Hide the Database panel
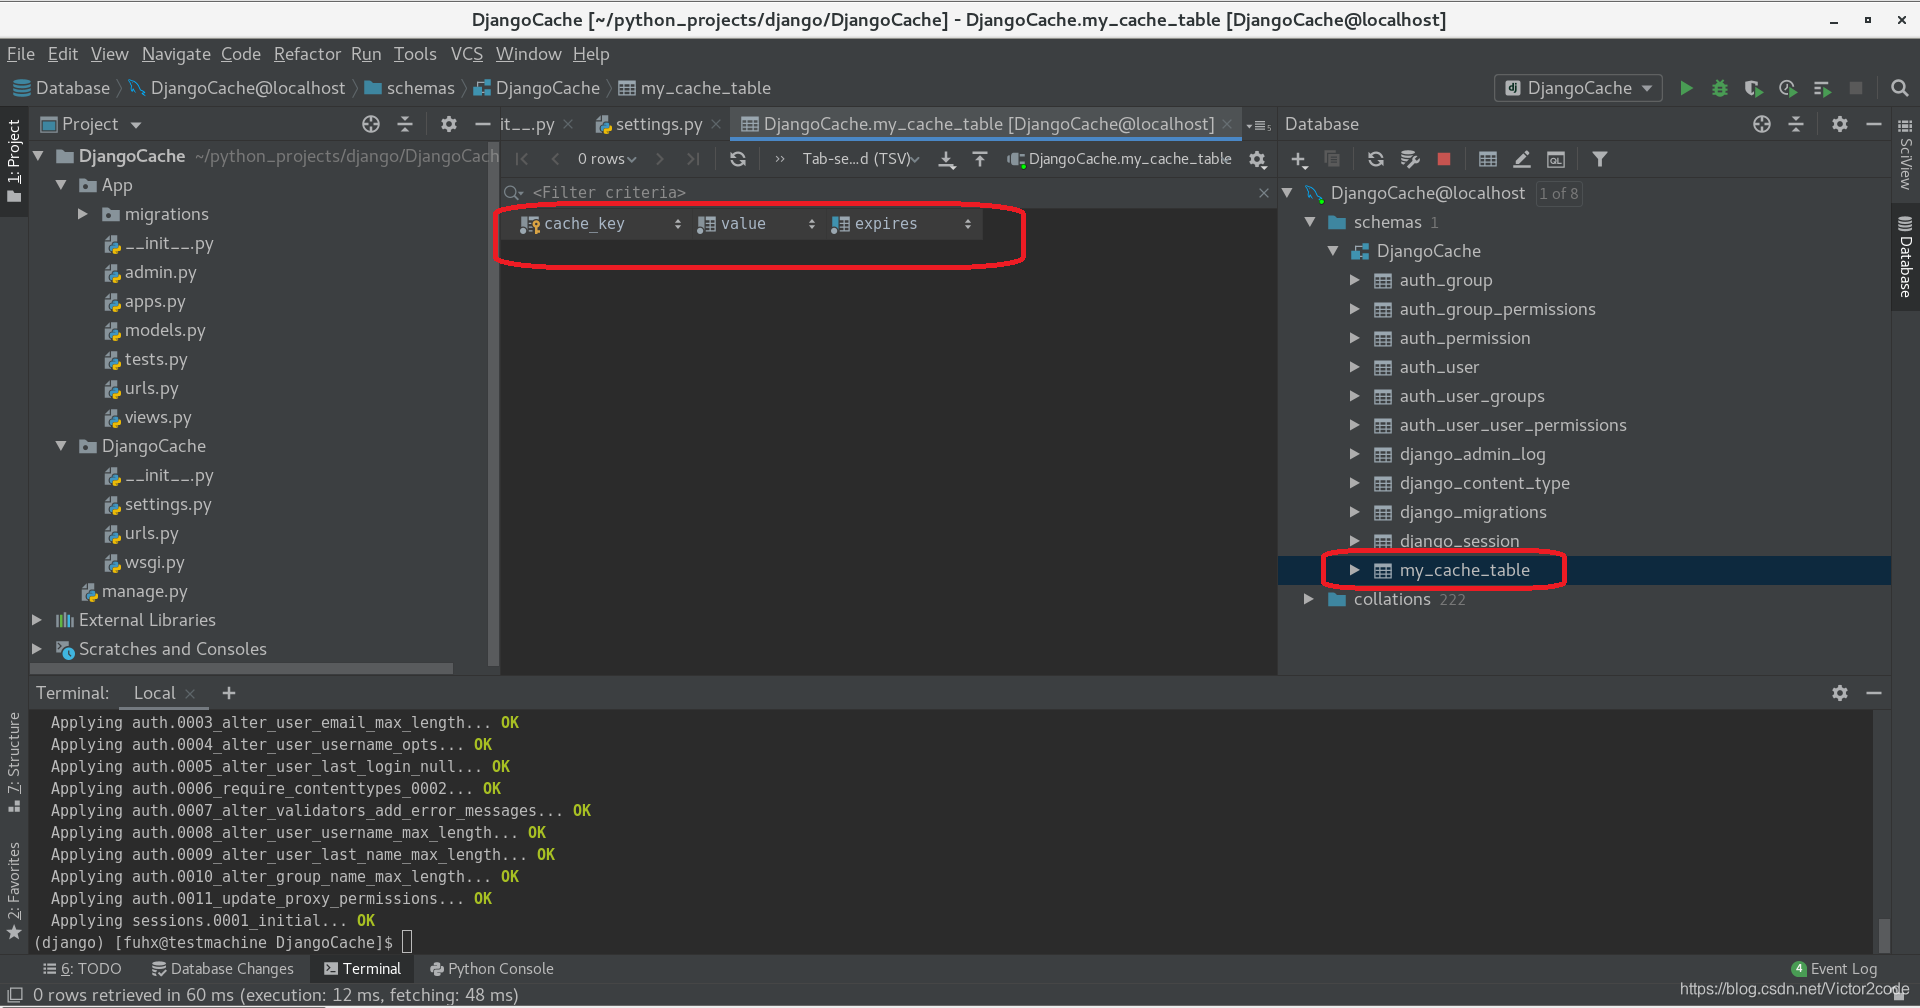This screenshot has width=1920, height=1008. 1874,124
